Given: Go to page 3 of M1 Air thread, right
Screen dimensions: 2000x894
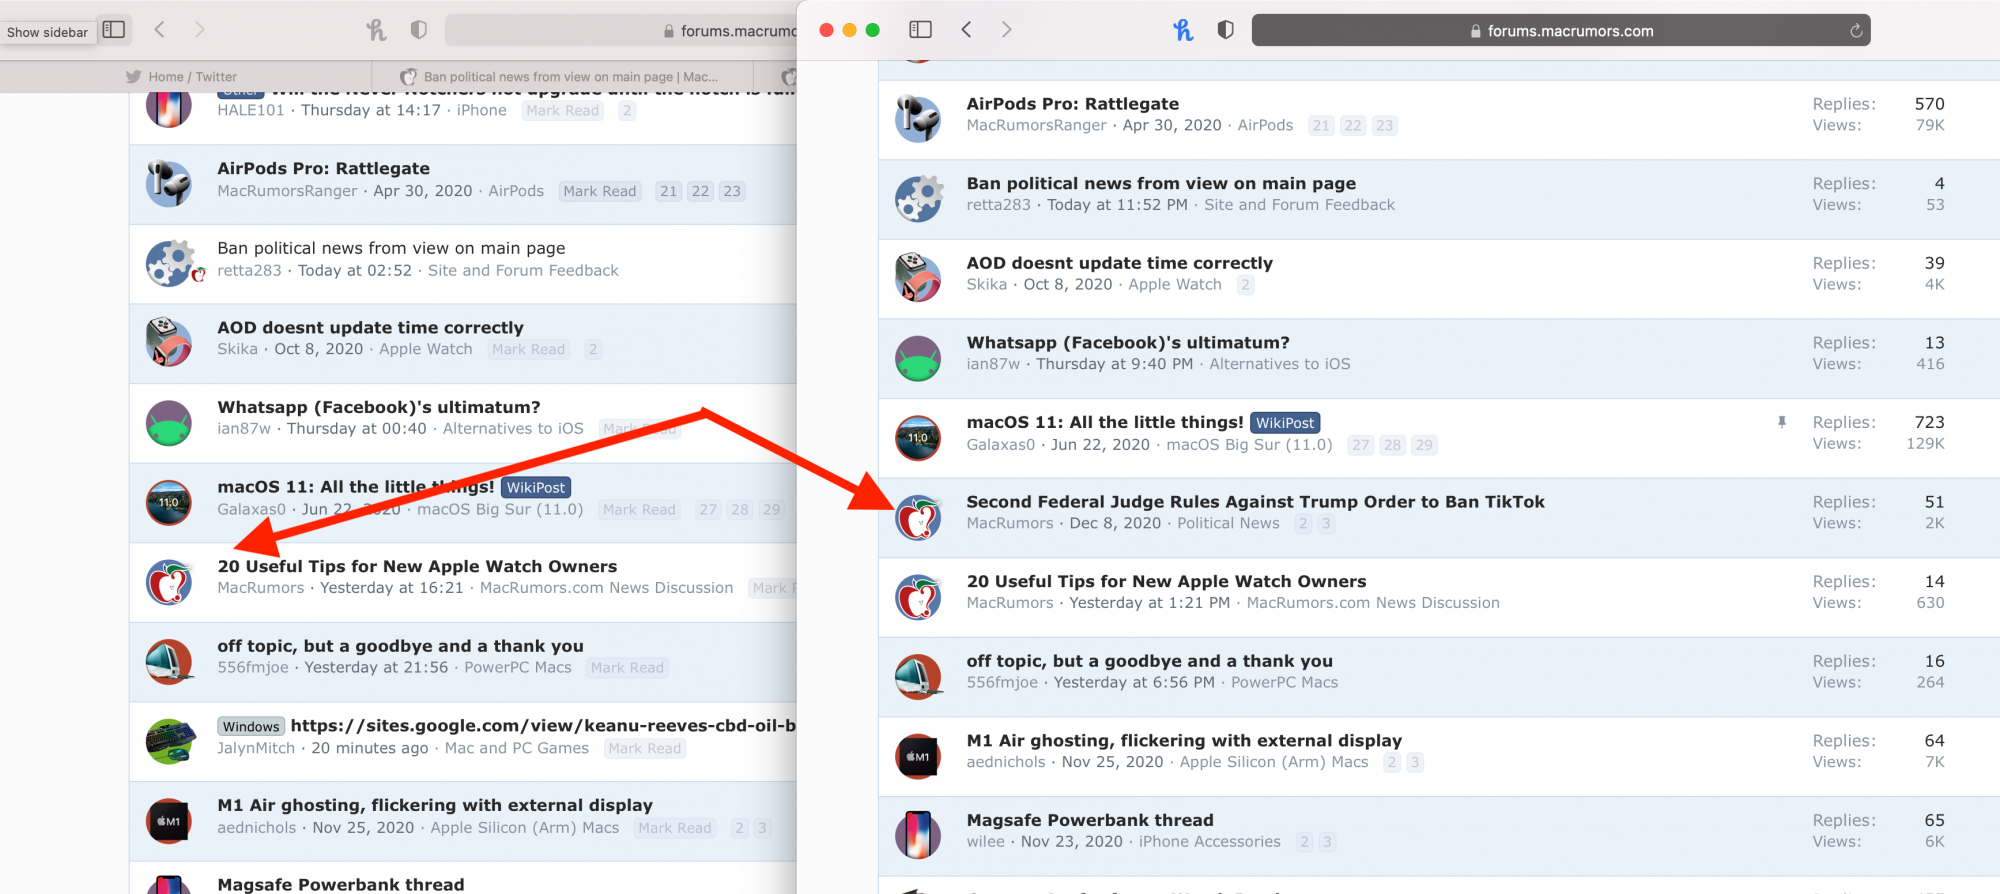Looking at the screenshot, I should 1415,762.
